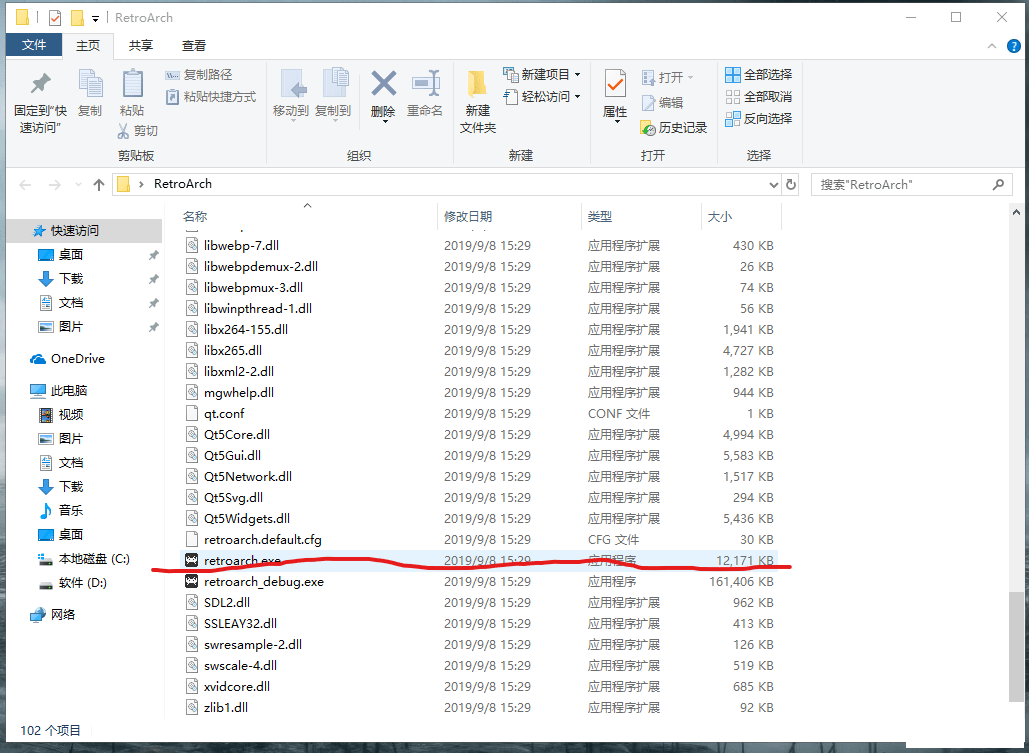Select the libwebp-7.dll file
The height and width of the screenshot is (753, 1029).
[241, 246]
